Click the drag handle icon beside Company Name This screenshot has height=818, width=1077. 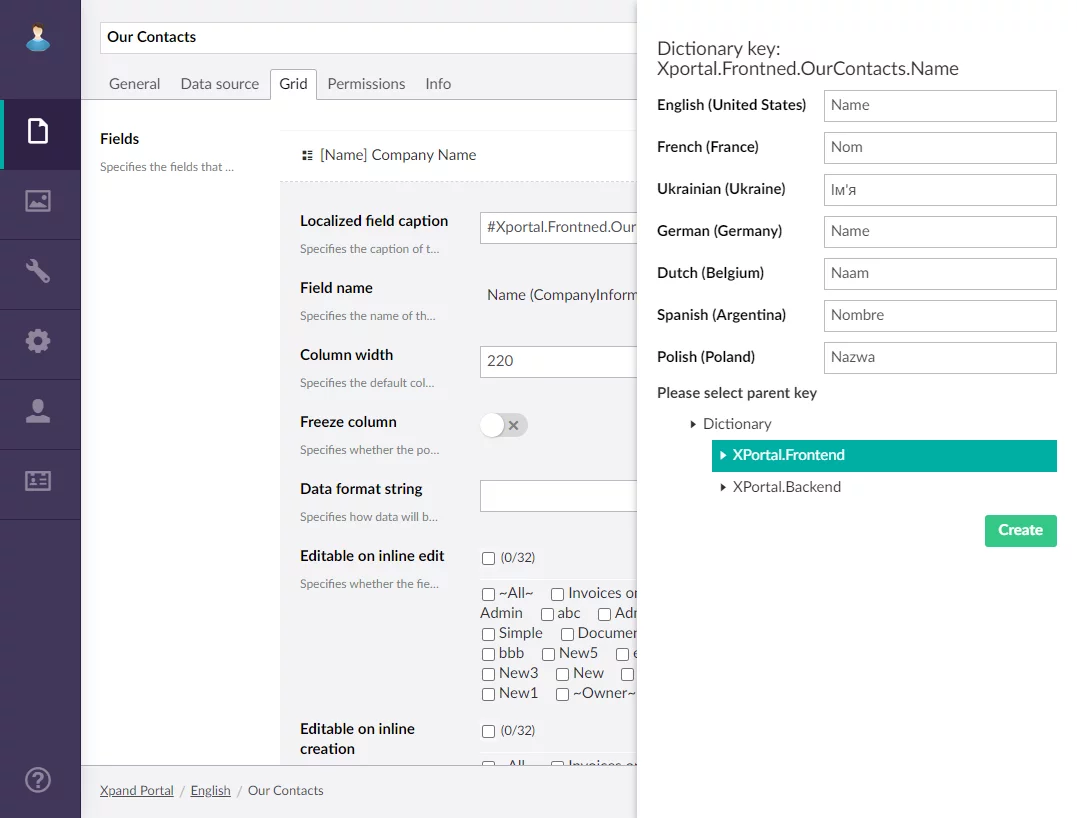click(x=307, y=156)
